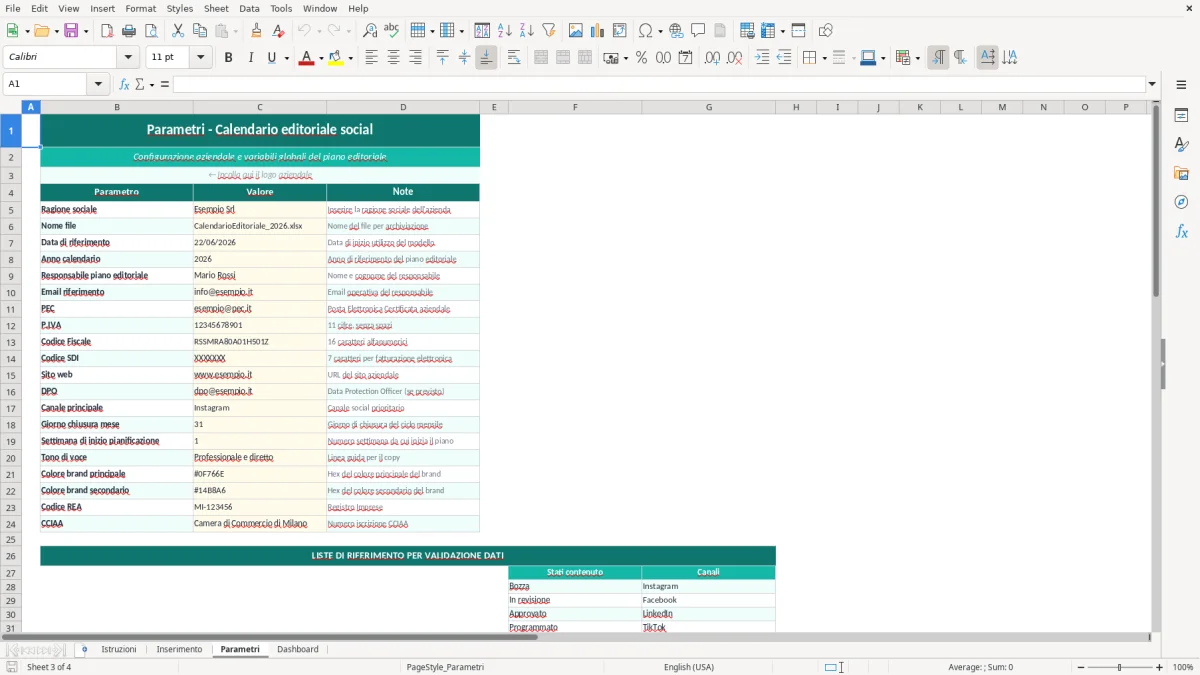
Task: Increase indent icon
Action: click(x=762, y=58)
